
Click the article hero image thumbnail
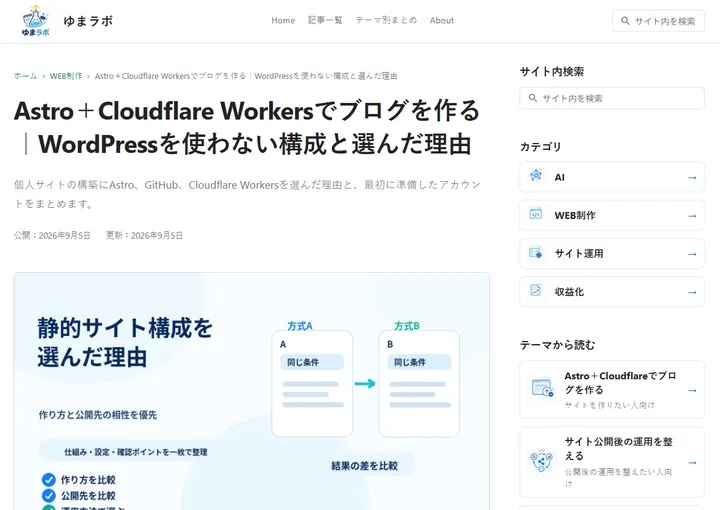[x=252, y=391]
